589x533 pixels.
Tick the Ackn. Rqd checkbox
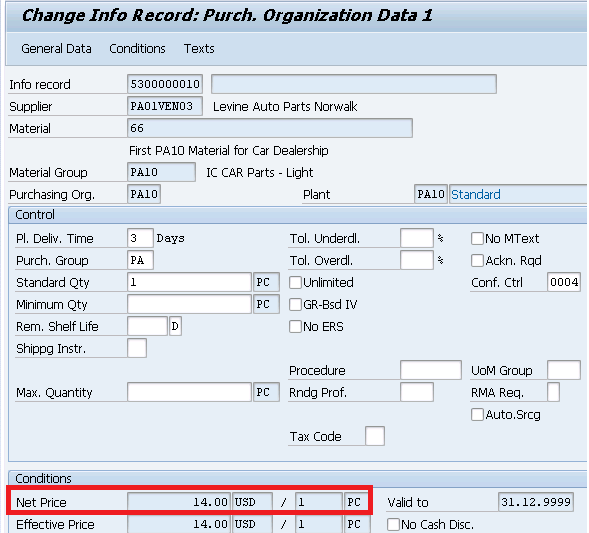click(477, 260)
